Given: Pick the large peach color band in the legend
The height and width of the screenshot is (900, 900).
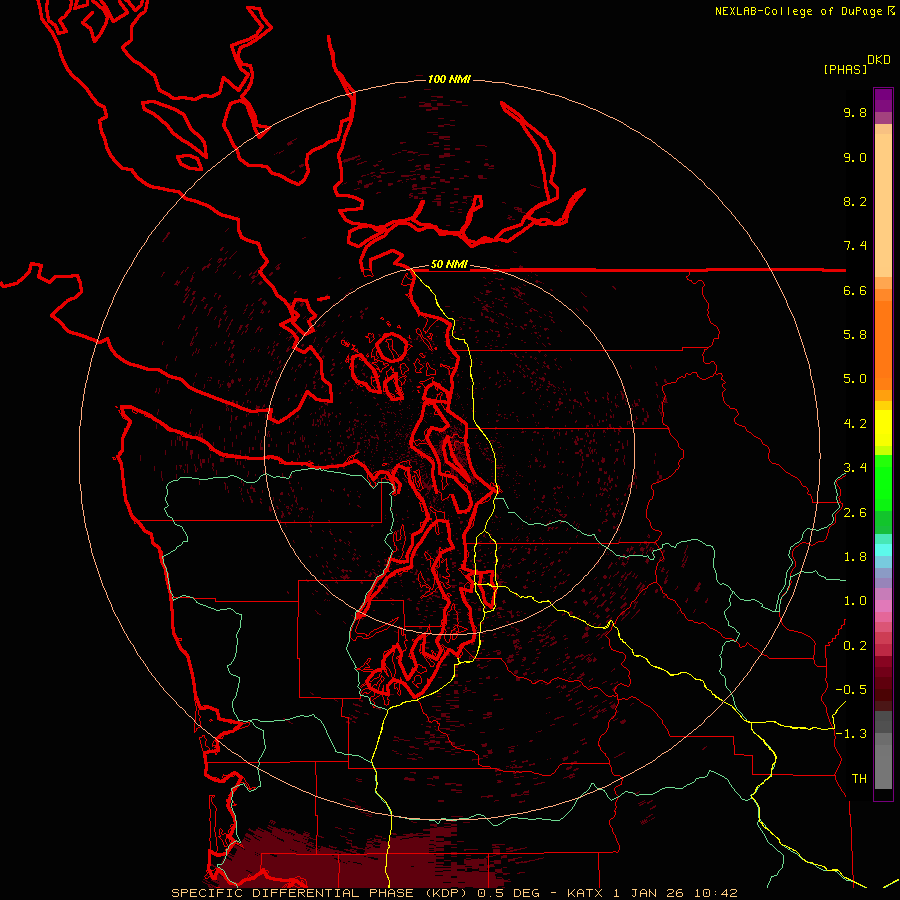Looking at the screenshot, I should click(883, 205).
